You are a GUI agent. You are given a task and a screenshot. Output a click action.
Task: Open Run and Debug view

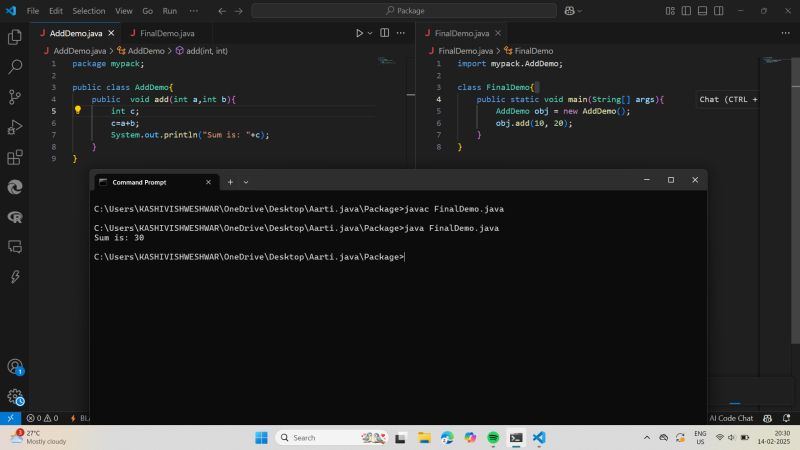point(15,127)
